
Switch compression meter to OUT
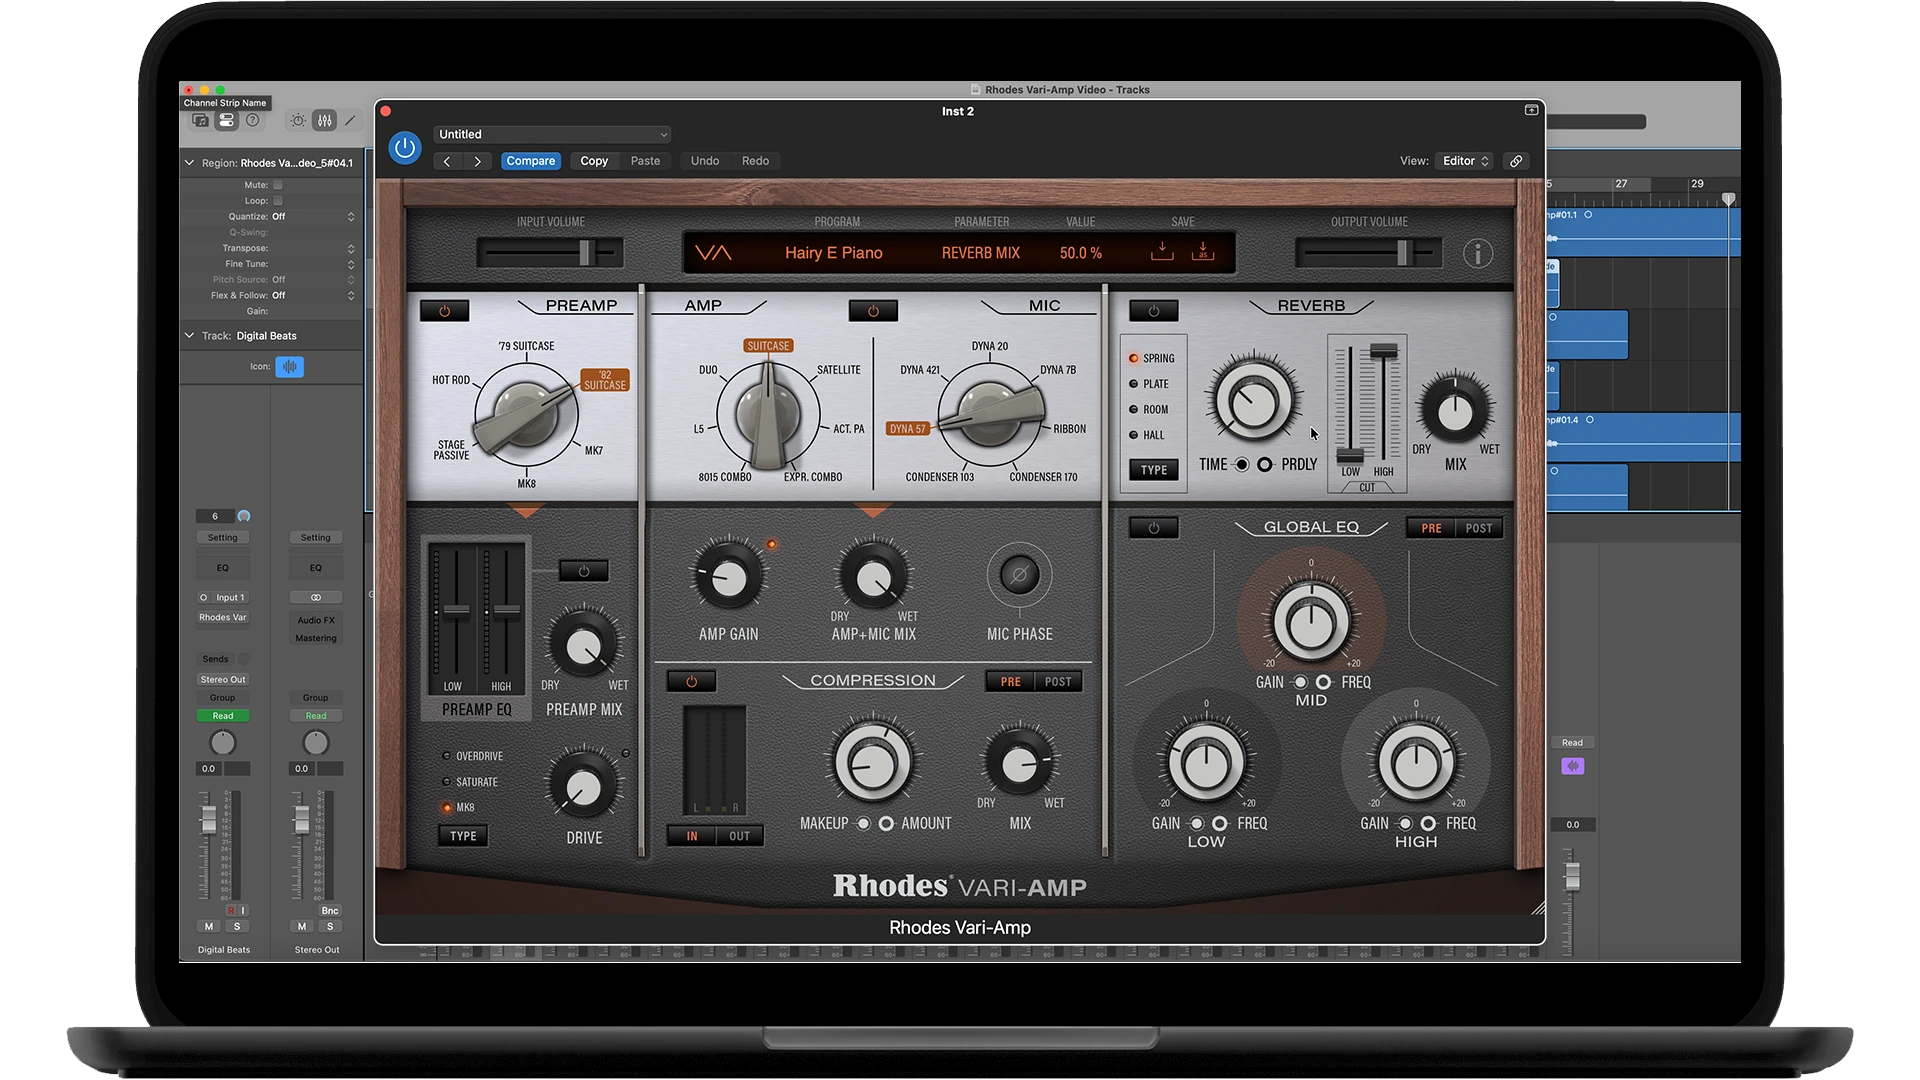click(x=739, y=837)
